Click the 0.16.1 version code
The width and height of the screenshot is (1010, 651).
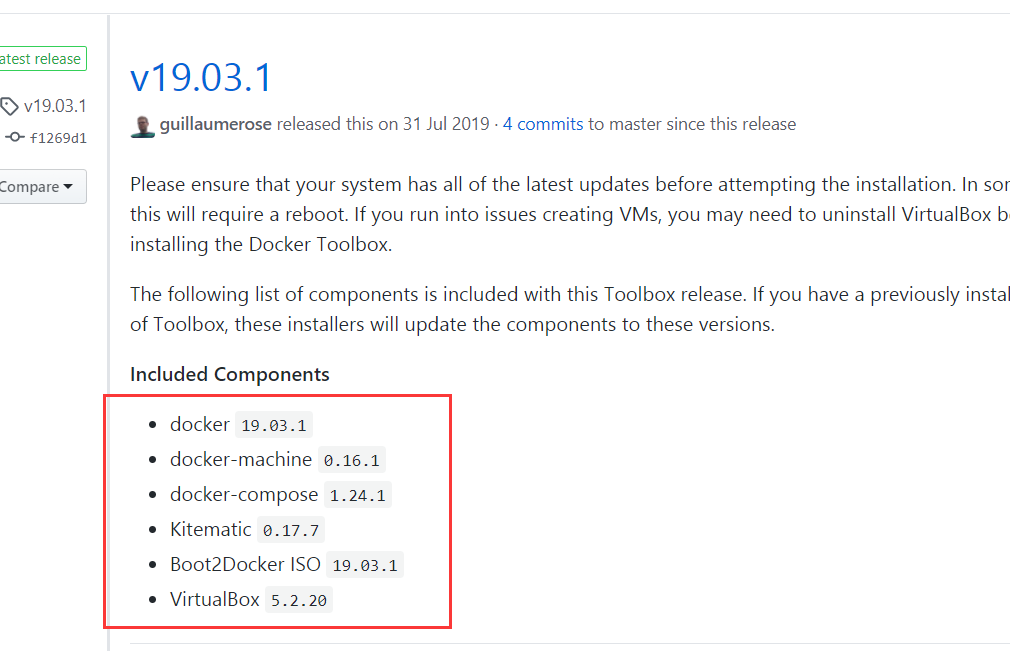352,461
